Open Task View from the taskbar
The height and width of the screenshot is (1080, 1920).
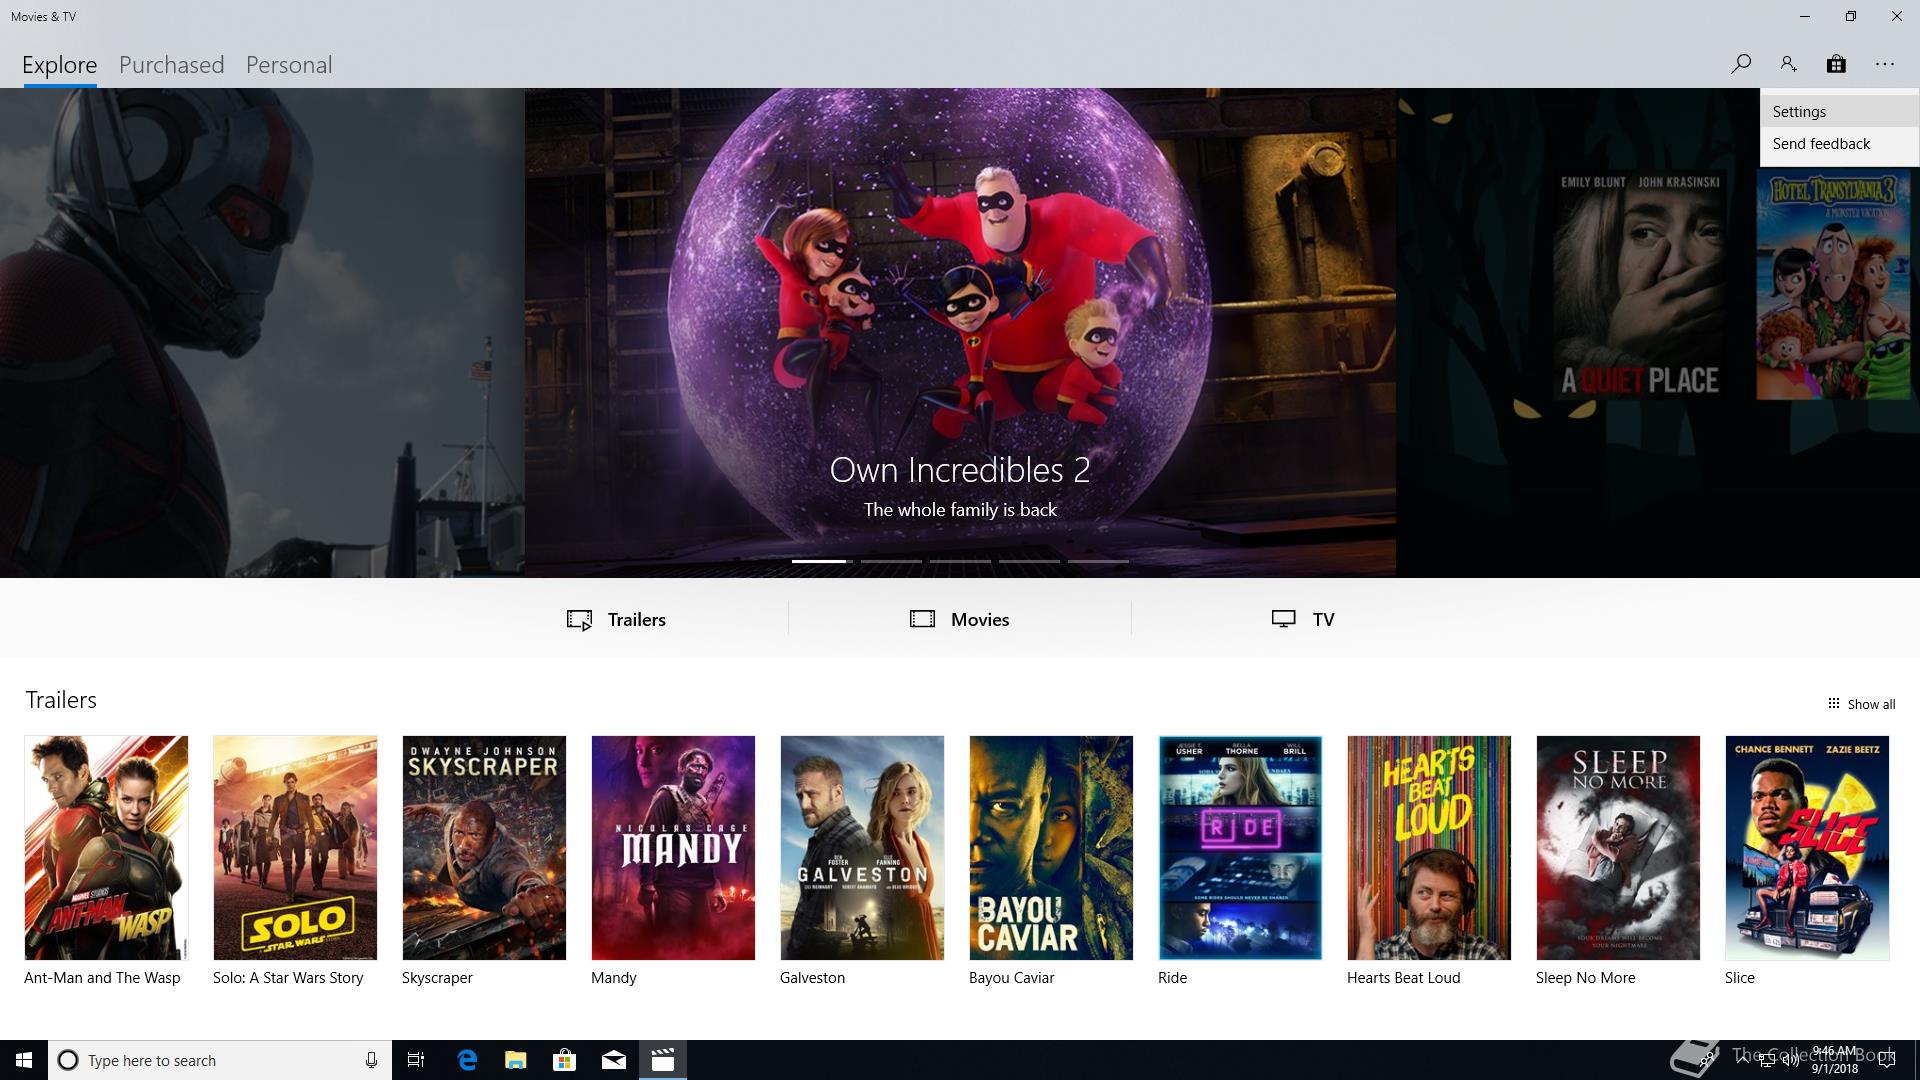416,1060
